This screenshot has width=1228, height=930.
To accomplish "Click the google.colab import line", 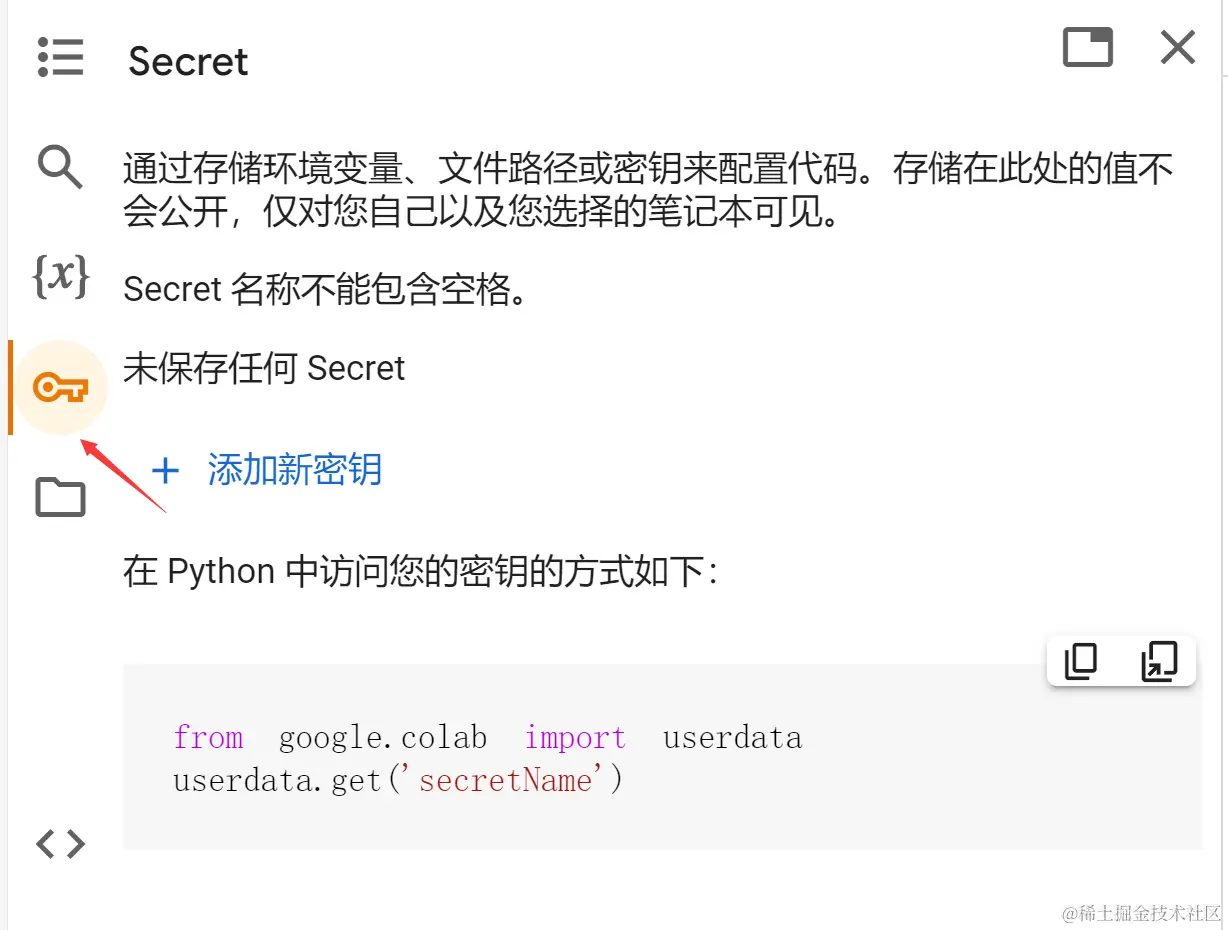I will (x=487, y=738).
